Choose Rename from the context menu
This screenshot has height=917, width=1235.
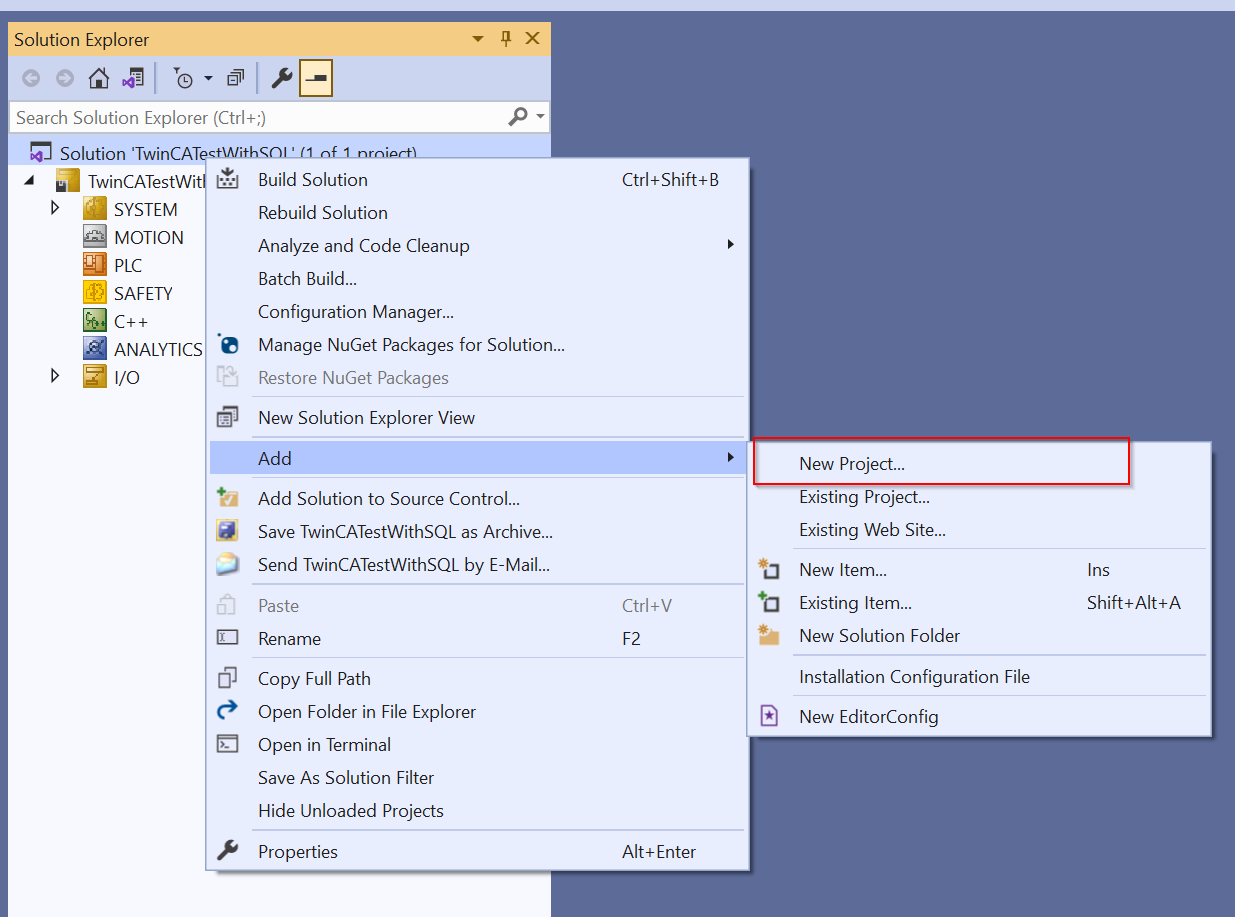(x=477, y=639)
